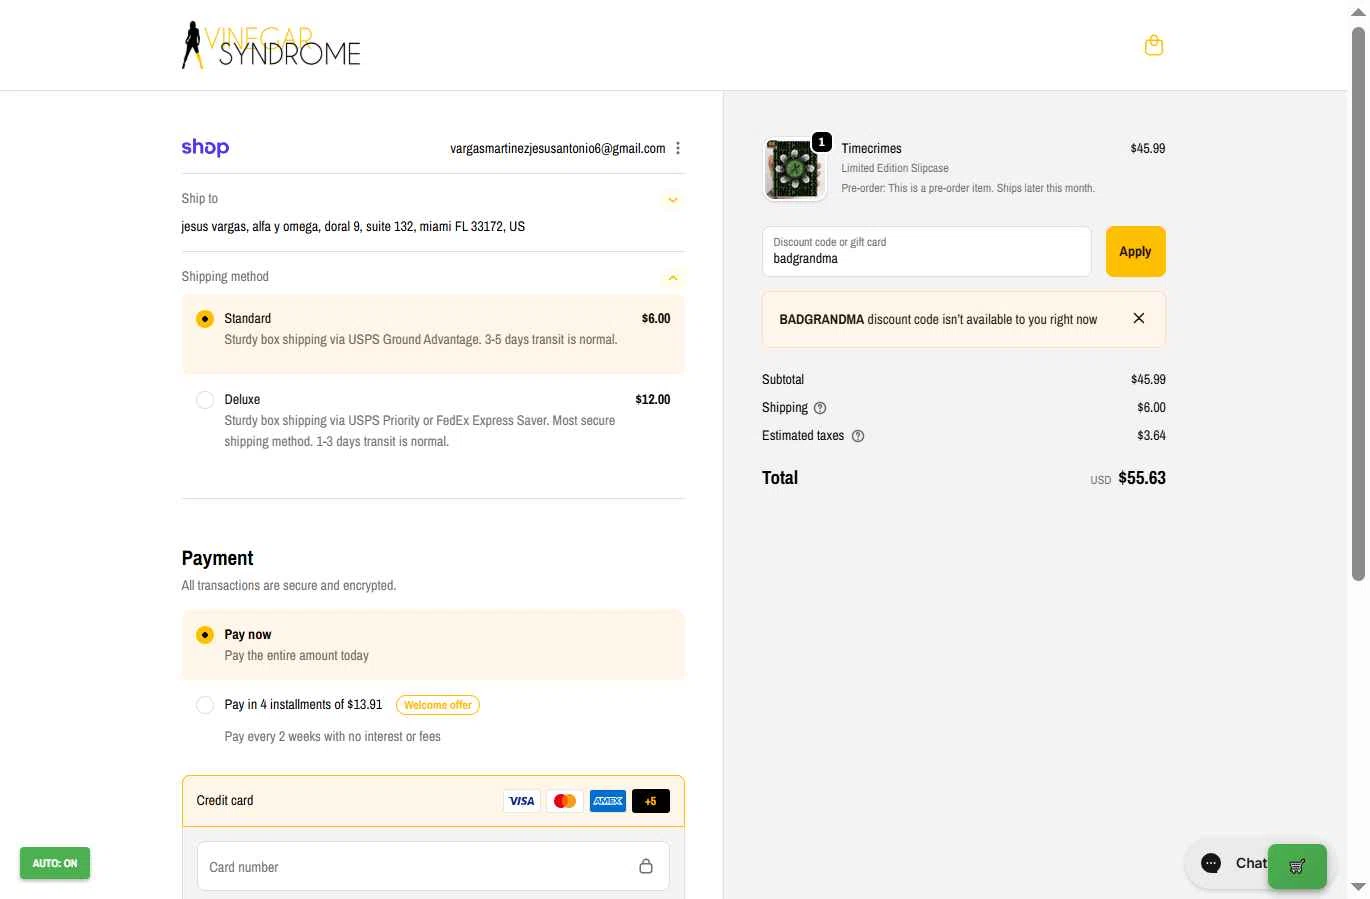Click the Estimated taxes $3.64 value
The width and height of the screenshot is (1370, 899).
[x=1151, y=435]
